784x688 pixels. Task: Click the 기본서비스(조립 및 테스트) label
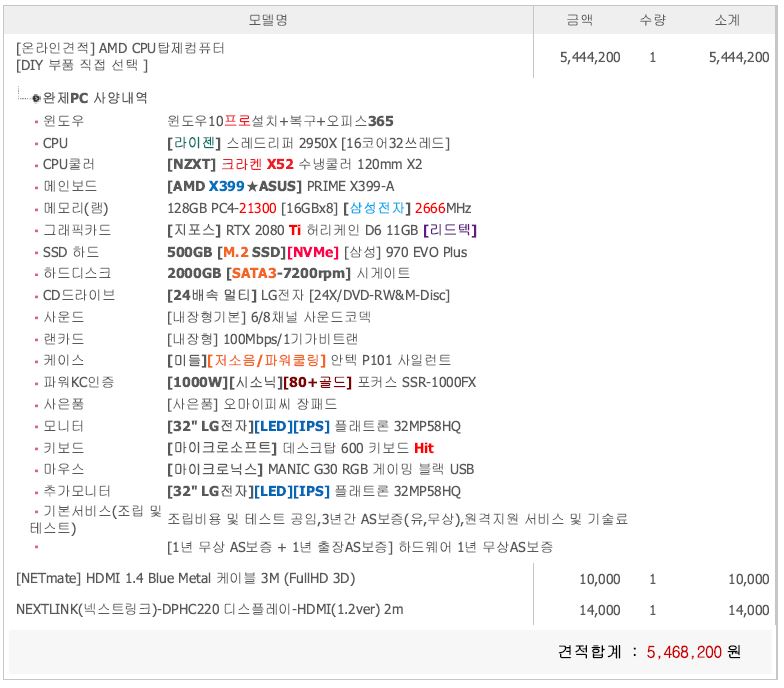point(96,519)
